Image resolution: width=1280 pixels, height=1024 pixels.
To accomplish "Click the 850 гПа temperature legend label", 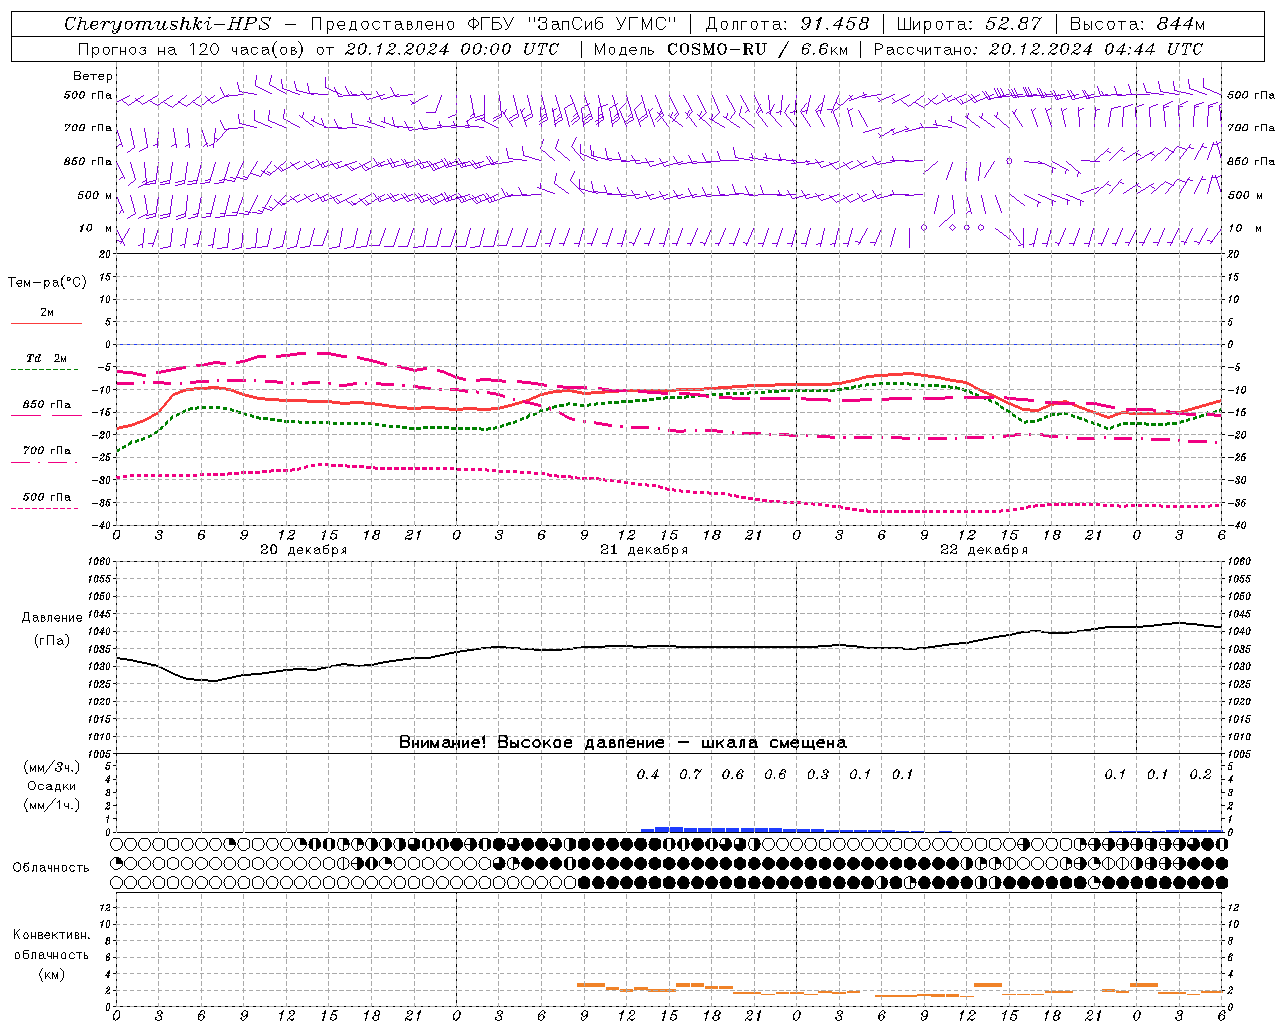I will 47,405.
